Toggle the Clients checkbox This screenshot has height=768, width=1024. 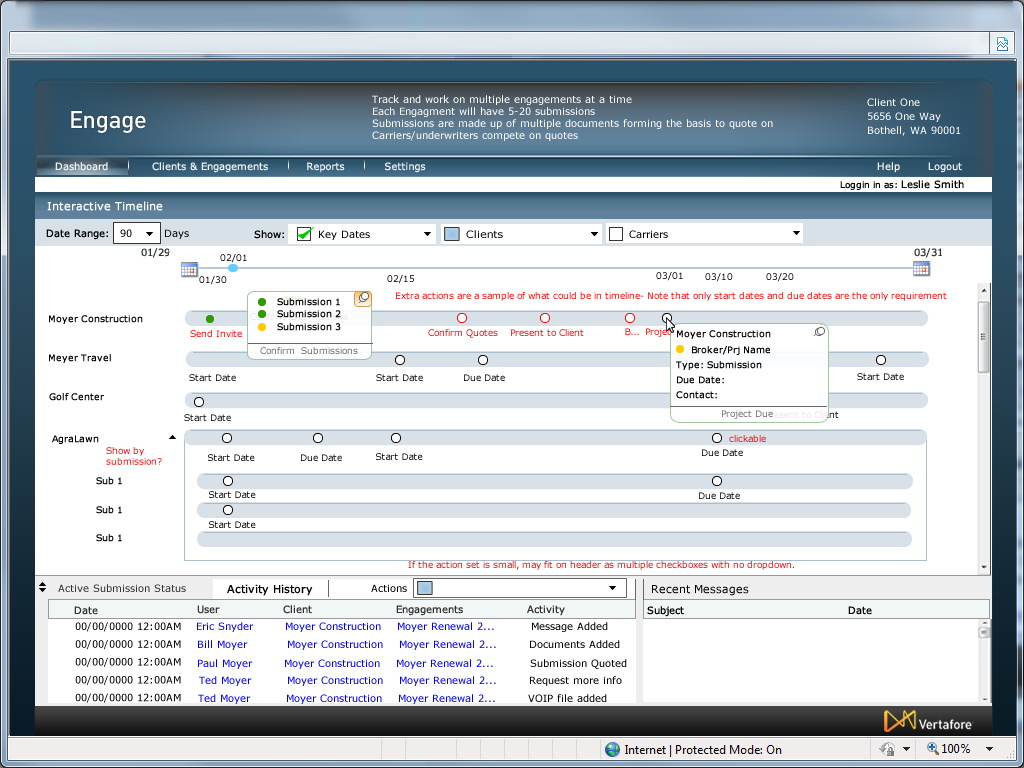(452, 234)
